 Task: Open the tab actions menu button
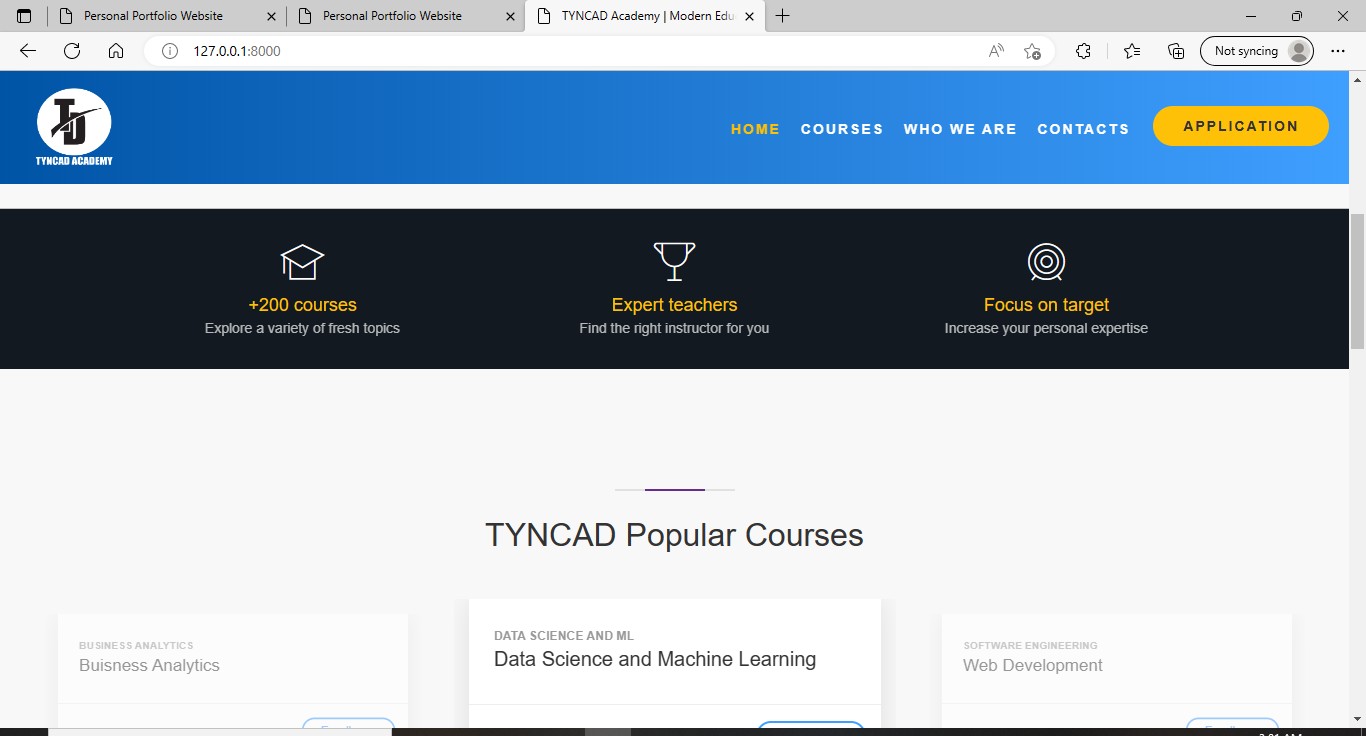(24, 16)
